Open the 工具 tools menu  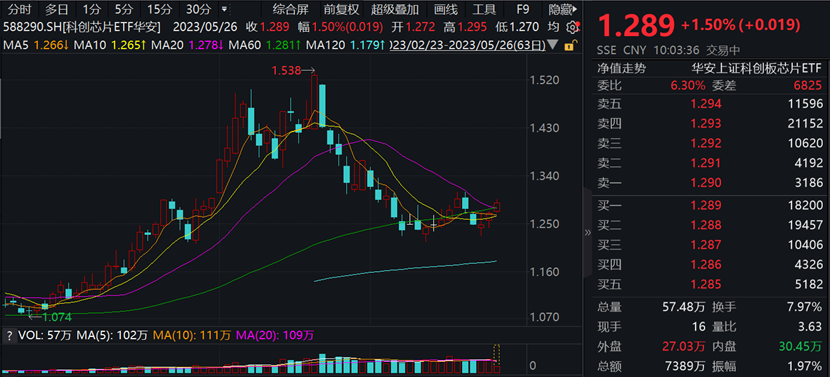tap(484, 9)
